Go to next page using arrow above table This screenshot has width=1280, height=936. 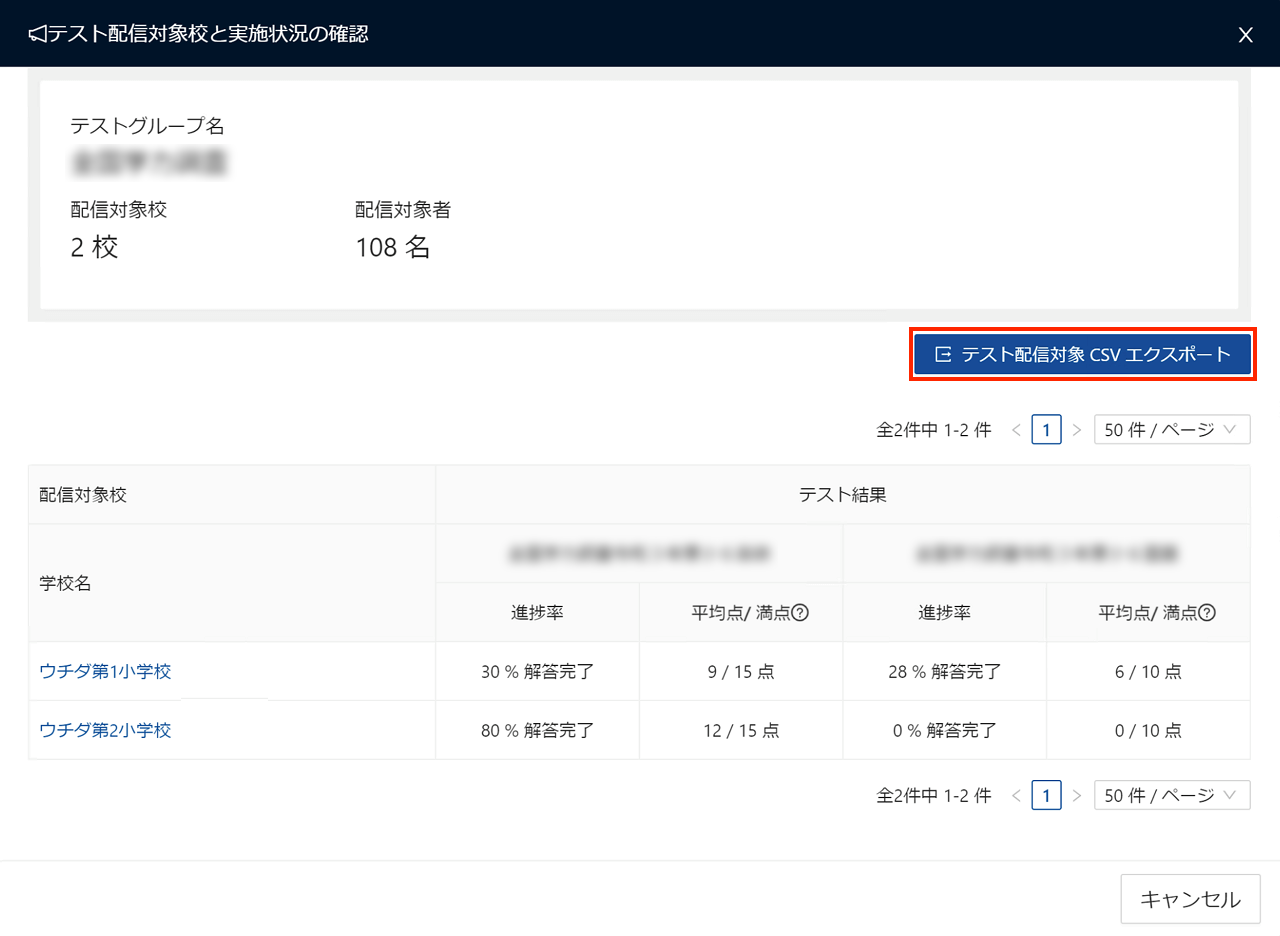1077,430
